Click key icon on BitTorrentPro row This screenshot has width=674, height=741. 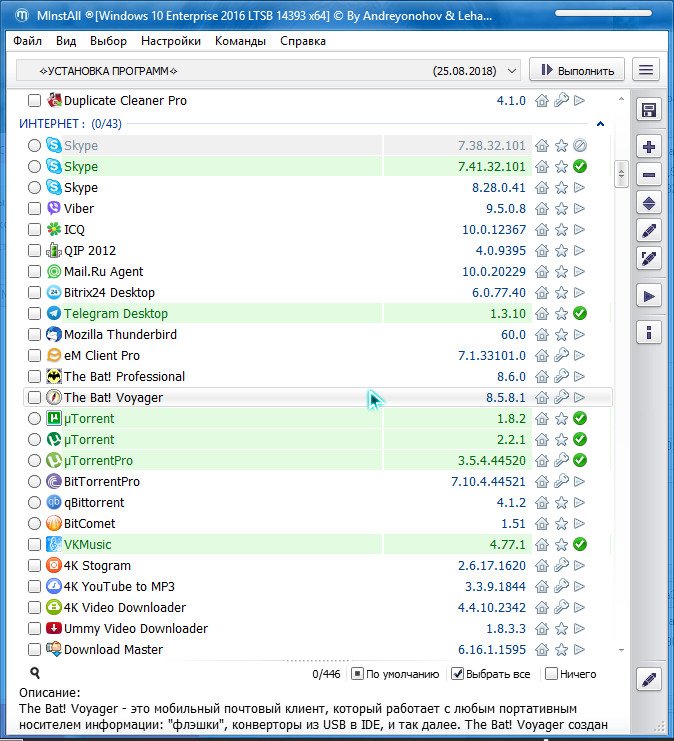561,482
